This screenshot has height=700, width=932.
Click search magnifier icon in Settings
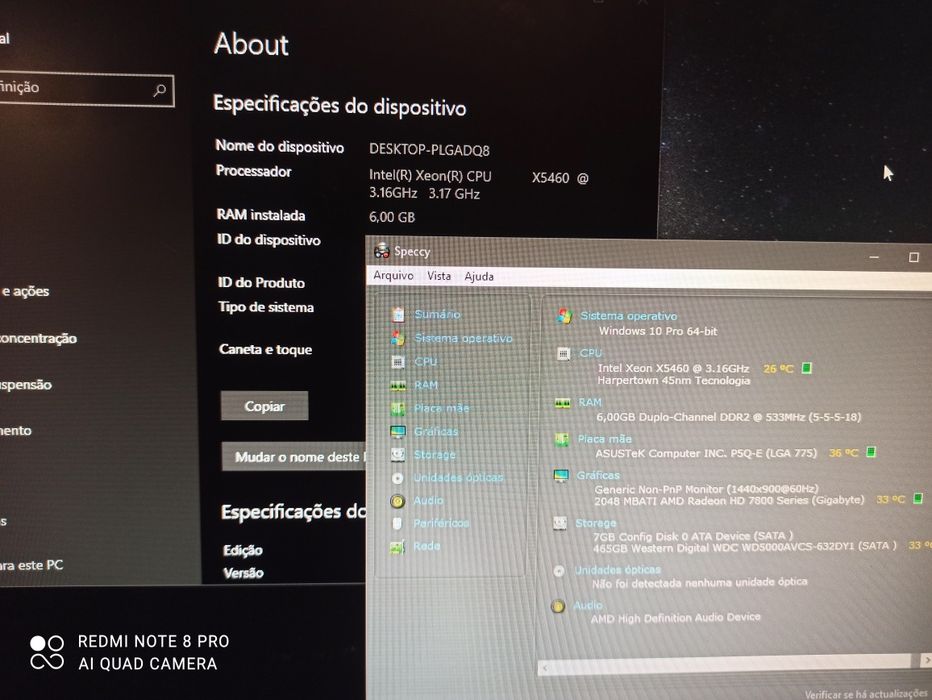tap(159, 90)
